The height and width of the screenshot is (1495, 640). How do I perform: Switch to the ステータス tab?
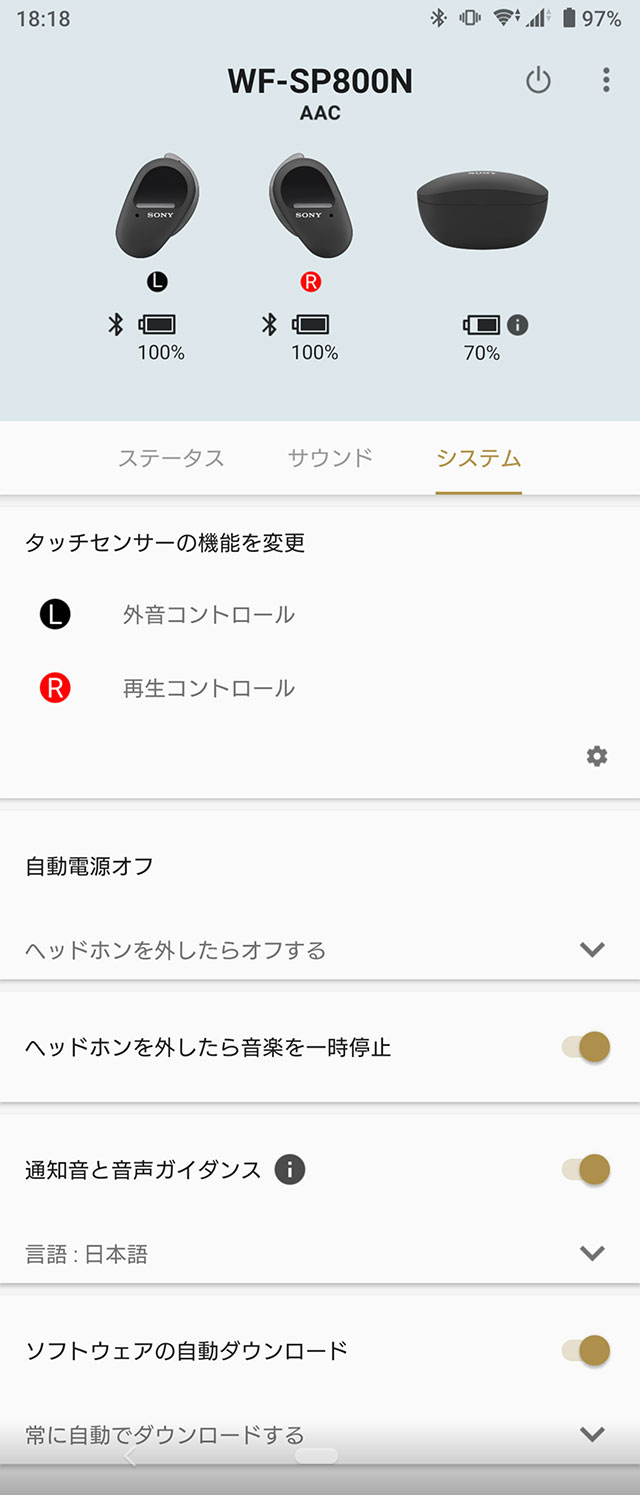tap(171, 459)
